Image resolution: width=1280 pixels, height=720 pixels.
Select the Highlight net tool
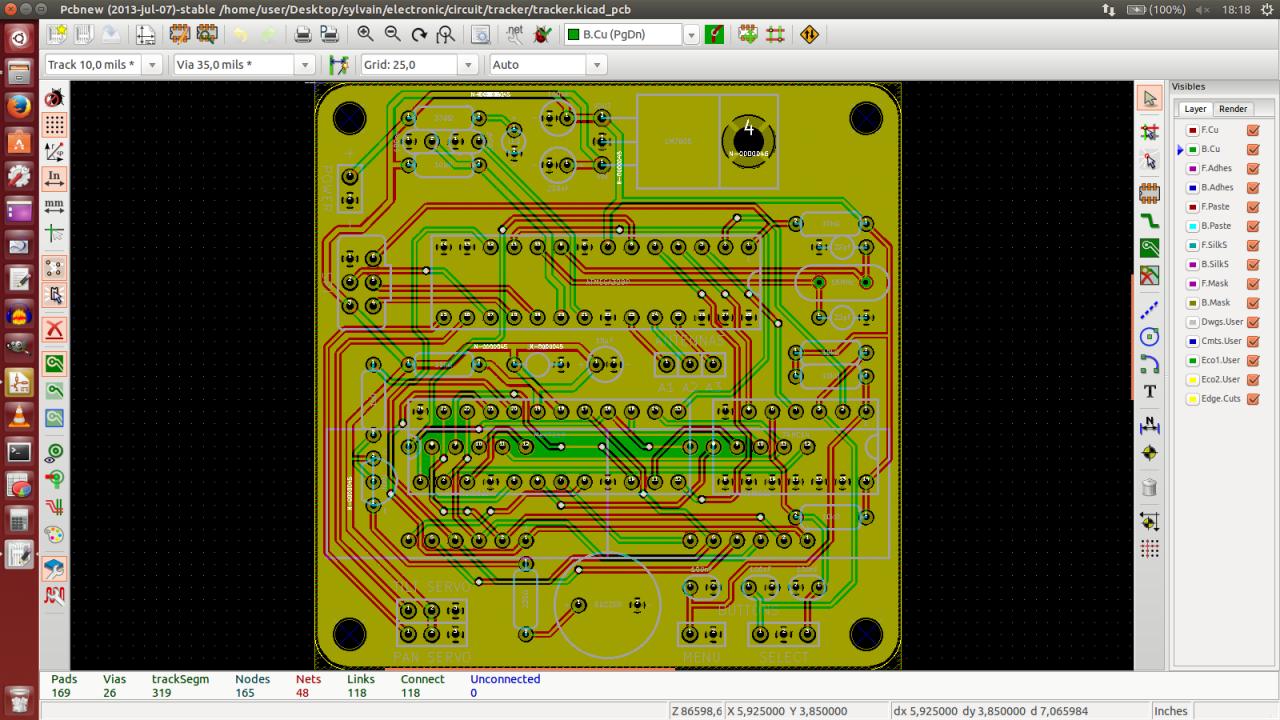coord(1150,131)
